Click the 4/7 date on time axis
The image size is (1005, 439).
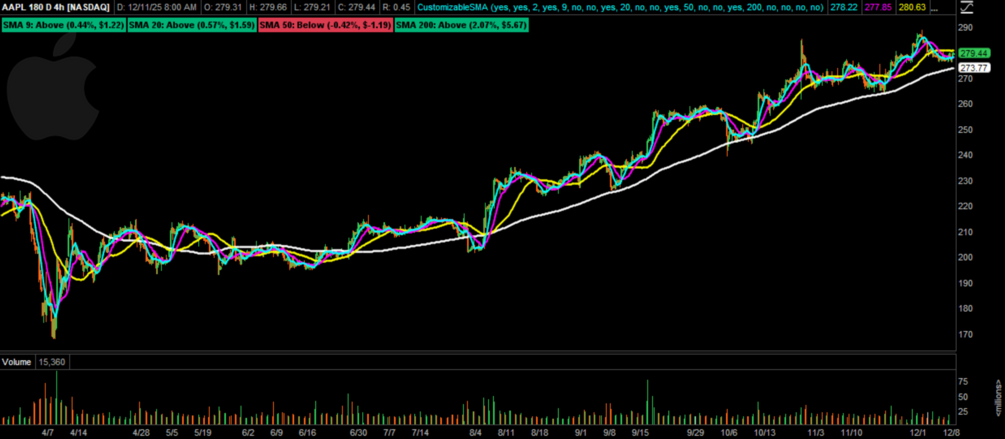tap(50, 433)
